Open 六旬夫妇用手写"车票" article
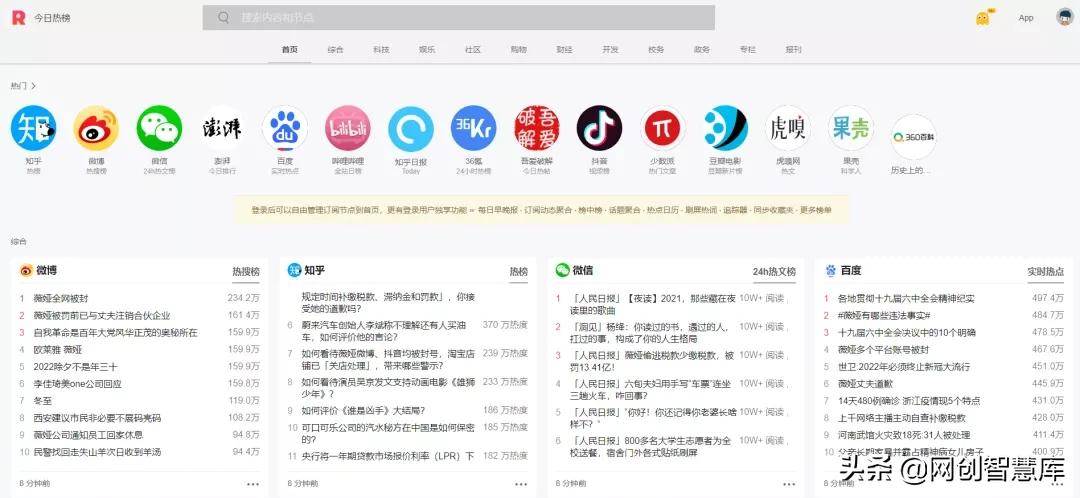Screen dimensions: 1080x498 click(x=650, y=390)
